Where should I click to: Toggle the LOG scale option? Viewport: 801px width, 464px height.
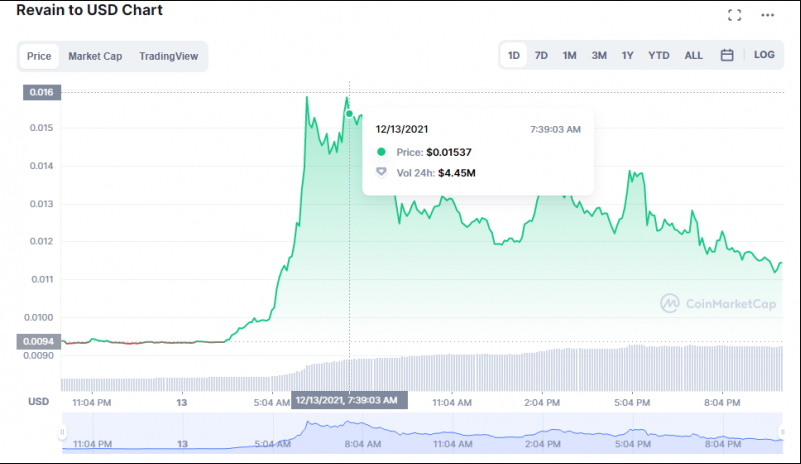click(764, 55)
